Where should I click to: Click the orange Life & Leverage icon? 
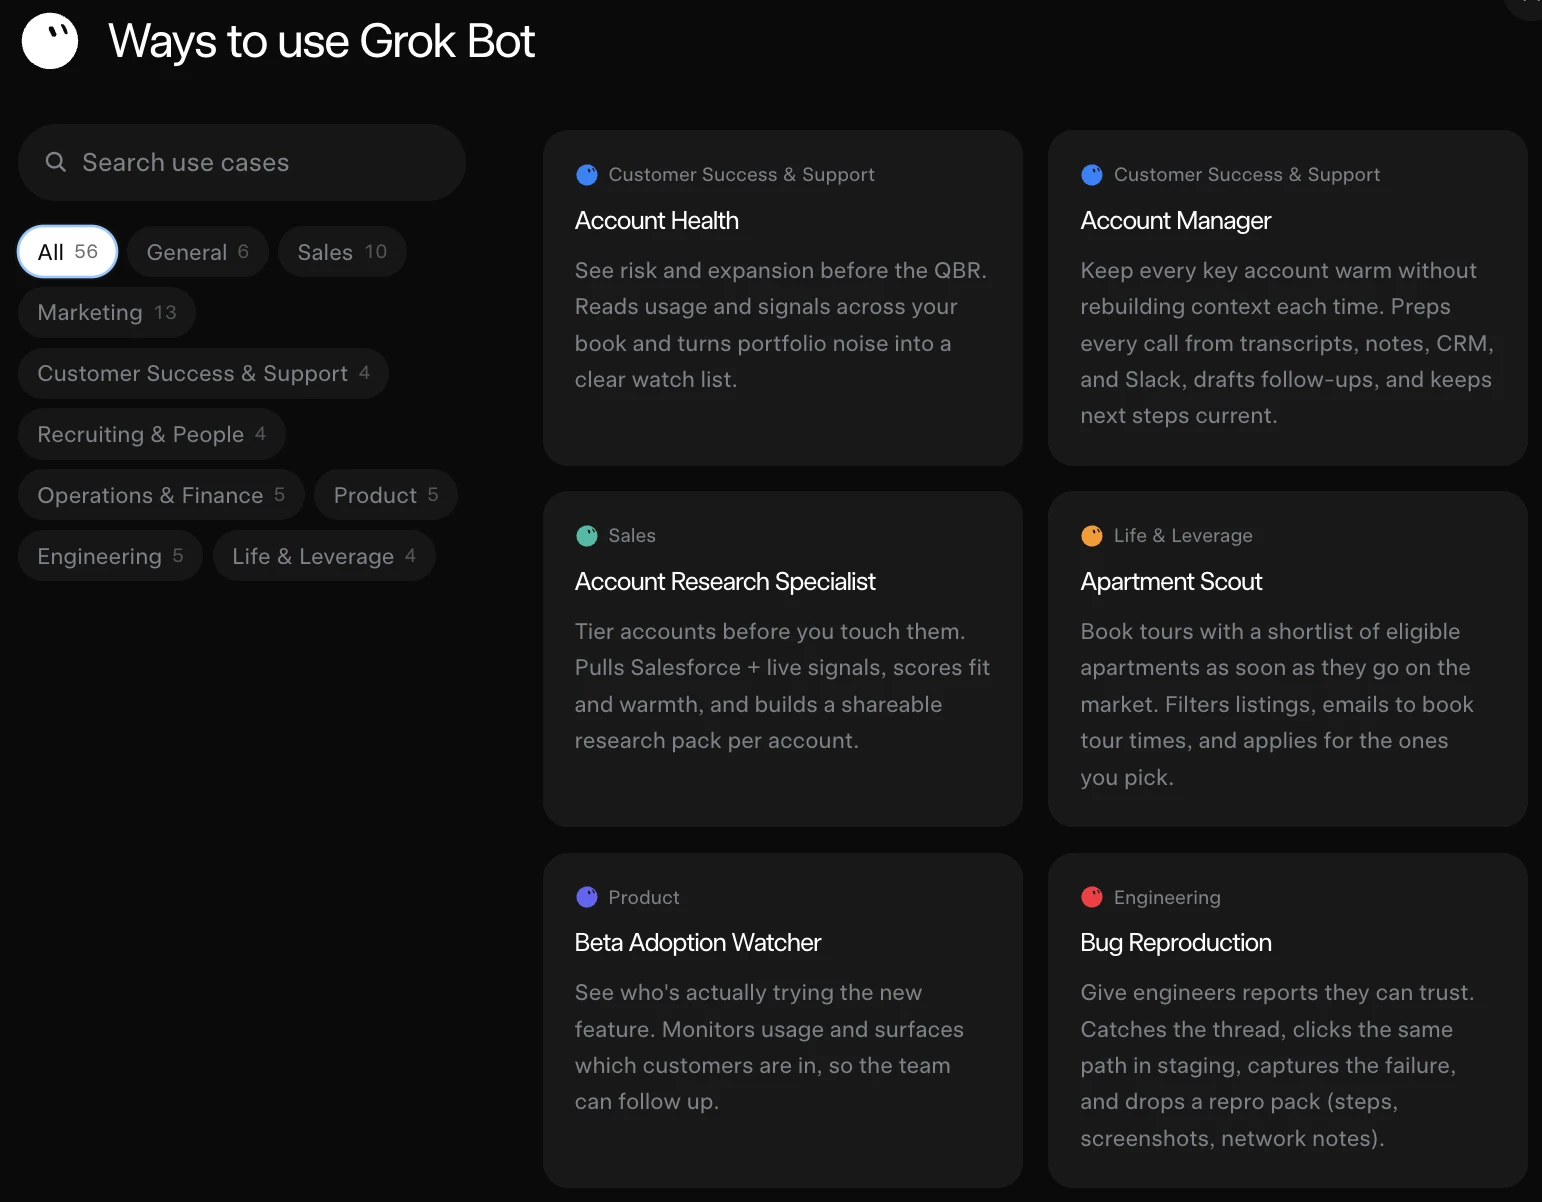point(1092,536)
